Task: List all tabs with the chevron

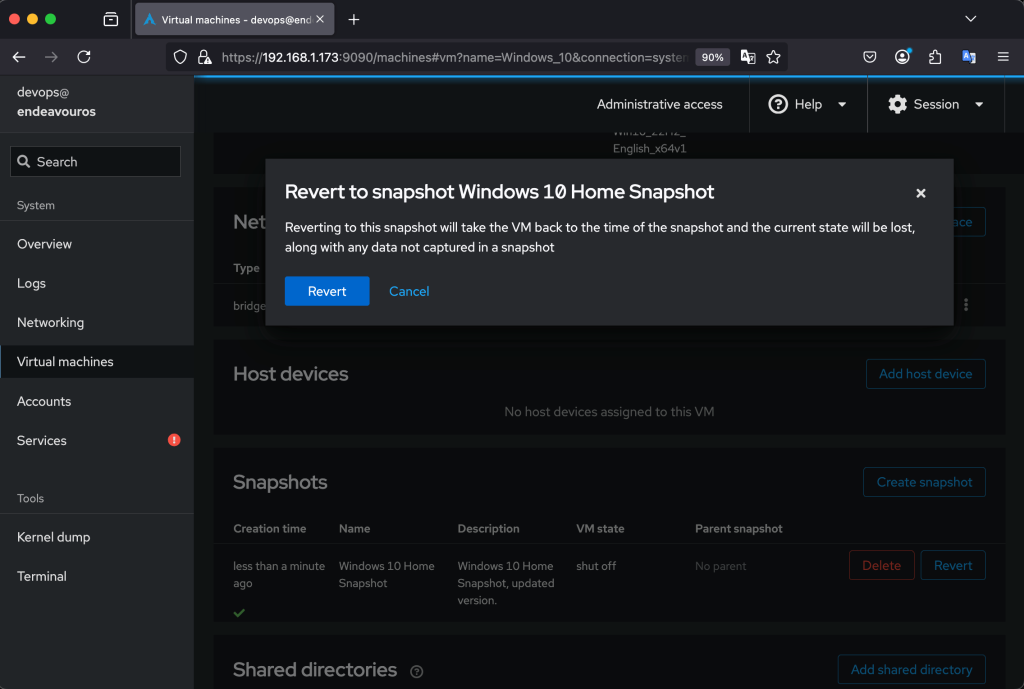Action: pyautogui.click(x=971, y=19)
